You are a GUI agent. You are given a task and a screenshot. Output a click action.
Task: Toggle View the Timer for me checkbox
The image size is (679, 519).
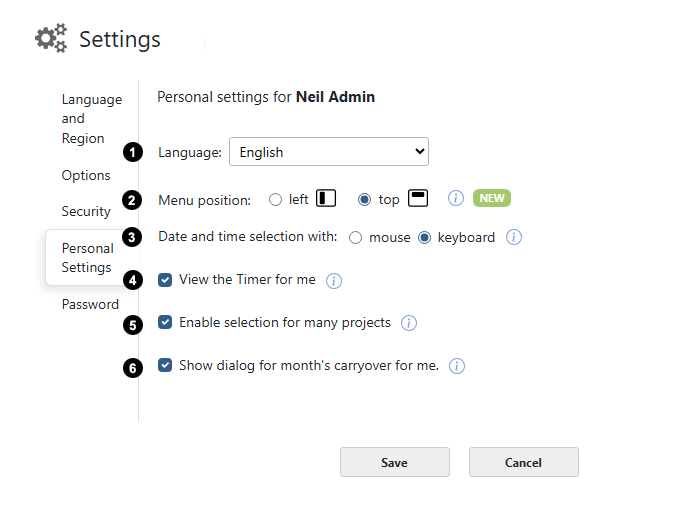pos(165,280)
